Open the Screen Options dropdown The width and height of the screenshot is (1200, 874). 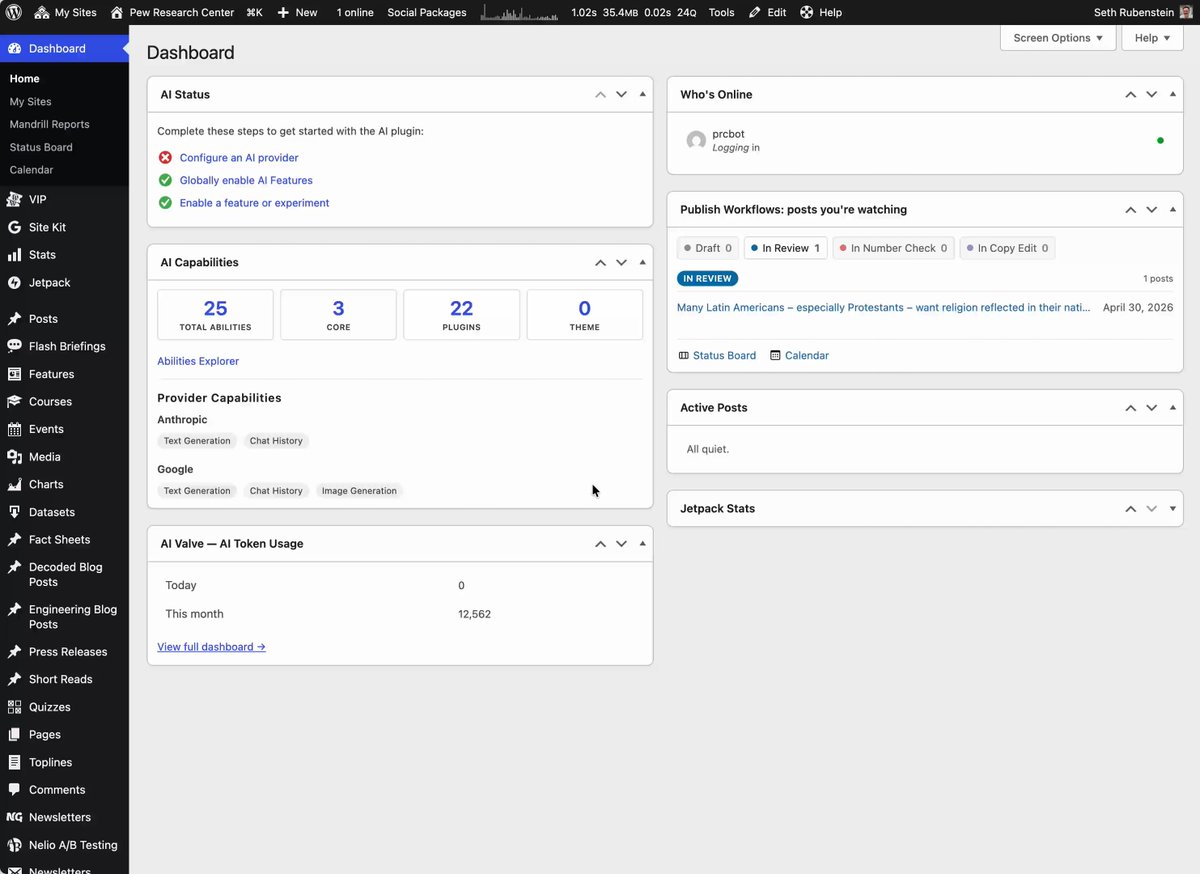[x=1058, y=38]
